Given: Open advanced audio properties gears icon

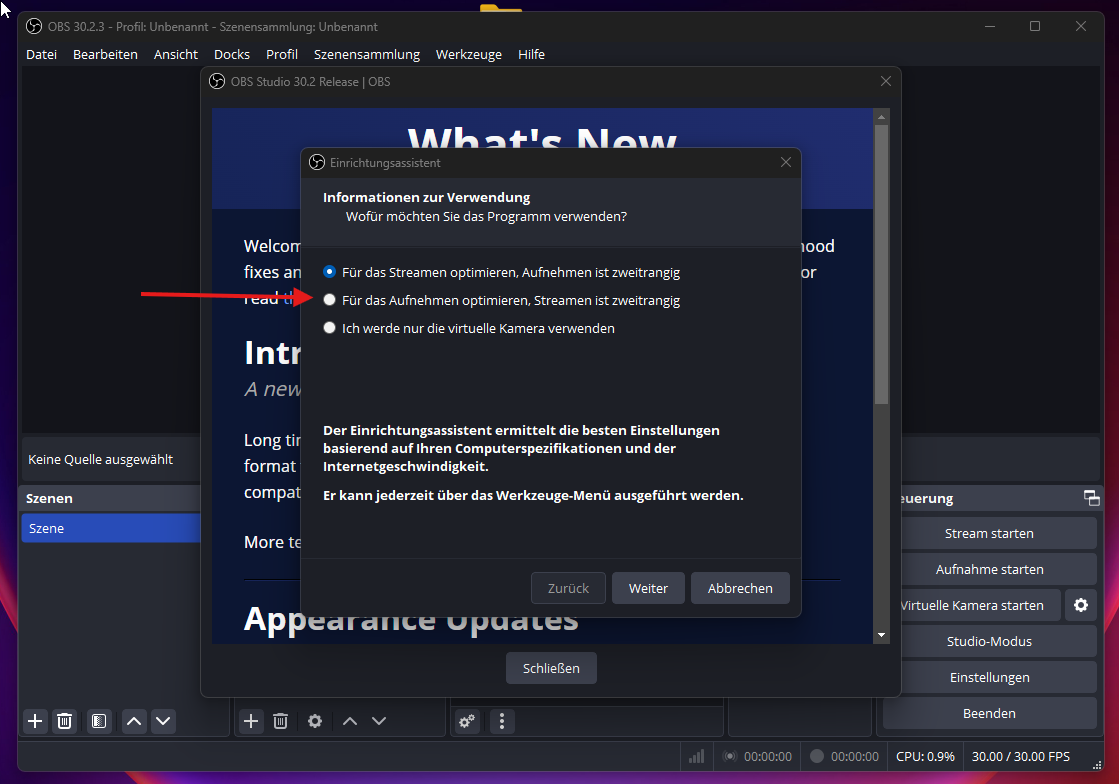Looking at the screenshot, I should (x=467, y=721).
